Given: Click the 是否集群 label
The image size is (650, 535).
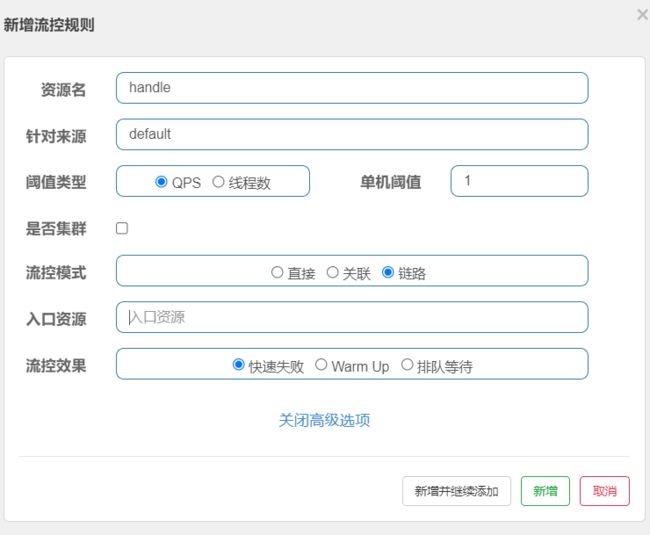Looking at the screenshot, I should coord(56,228).
